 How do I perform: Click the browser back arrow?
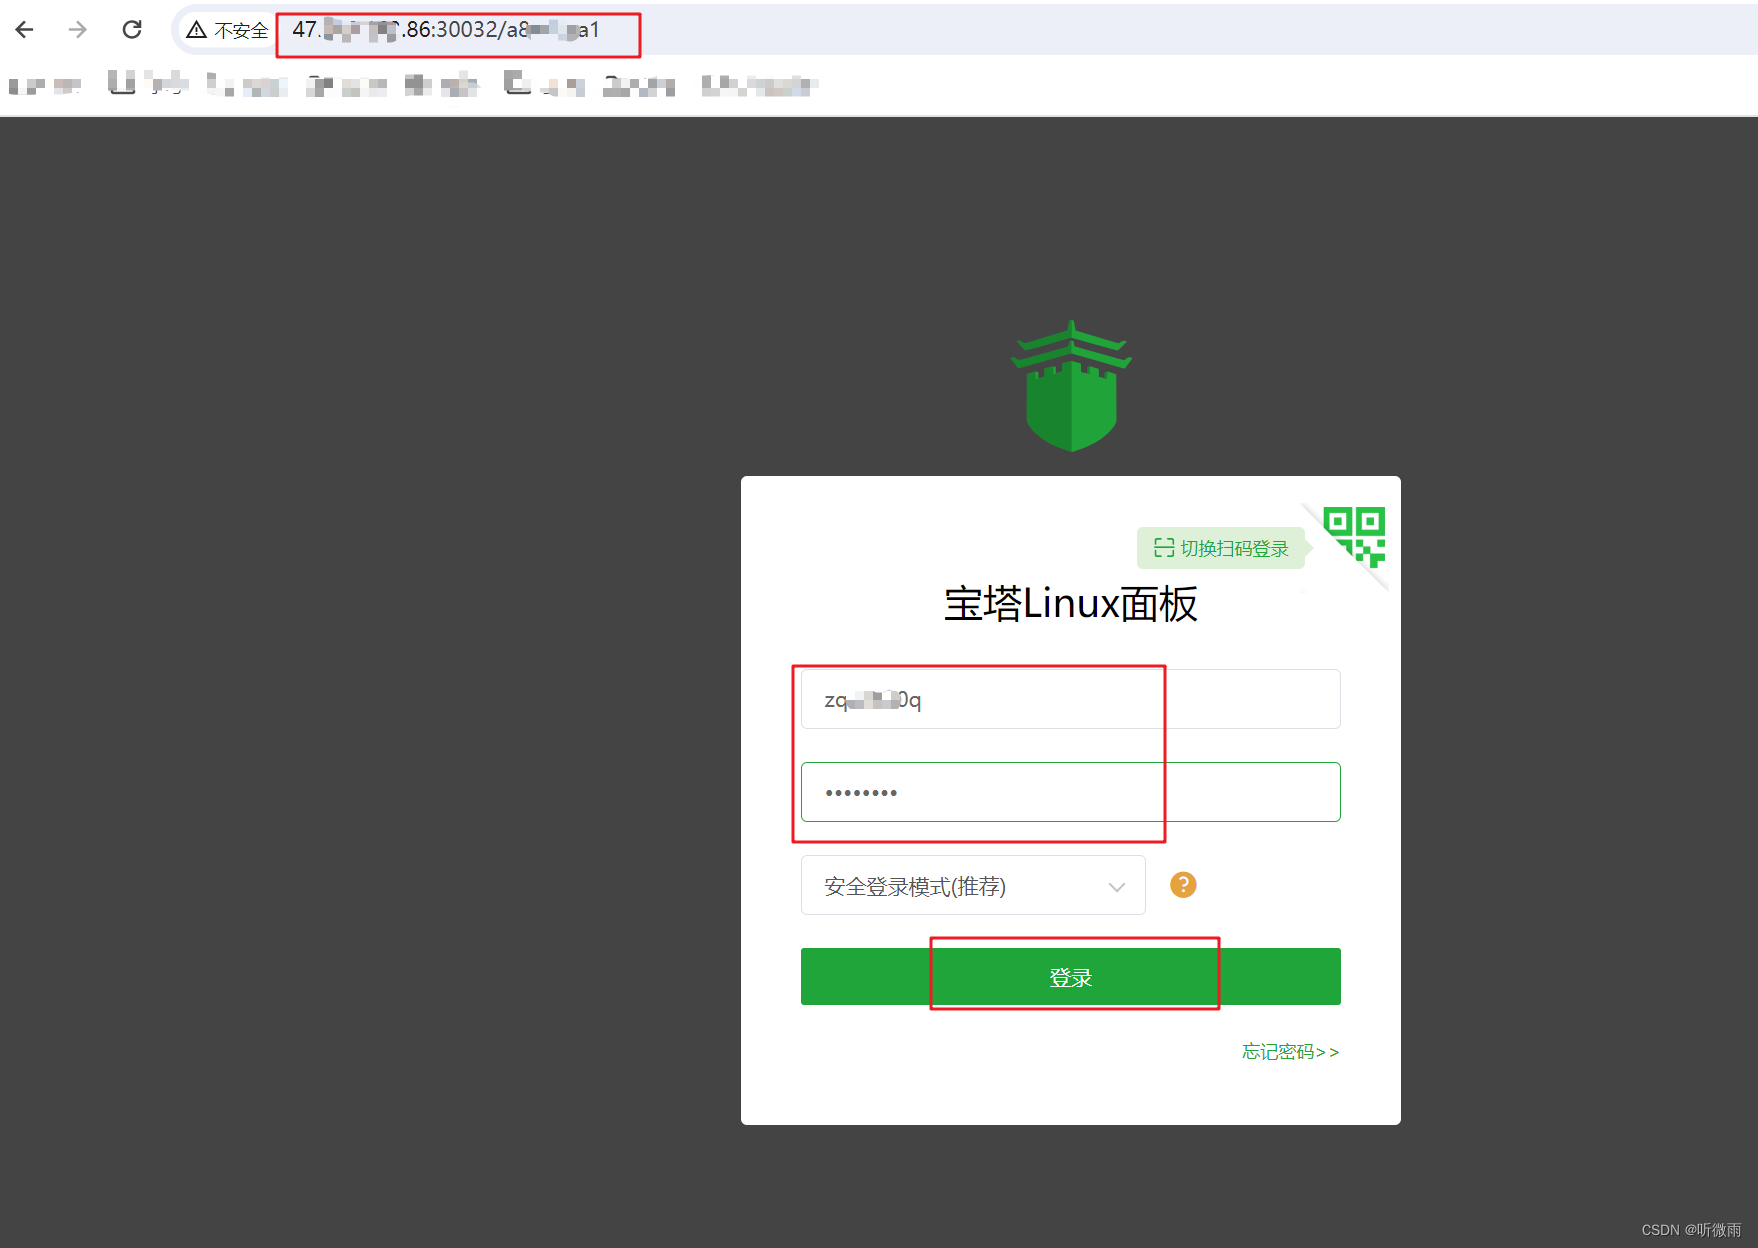(25, 30)
